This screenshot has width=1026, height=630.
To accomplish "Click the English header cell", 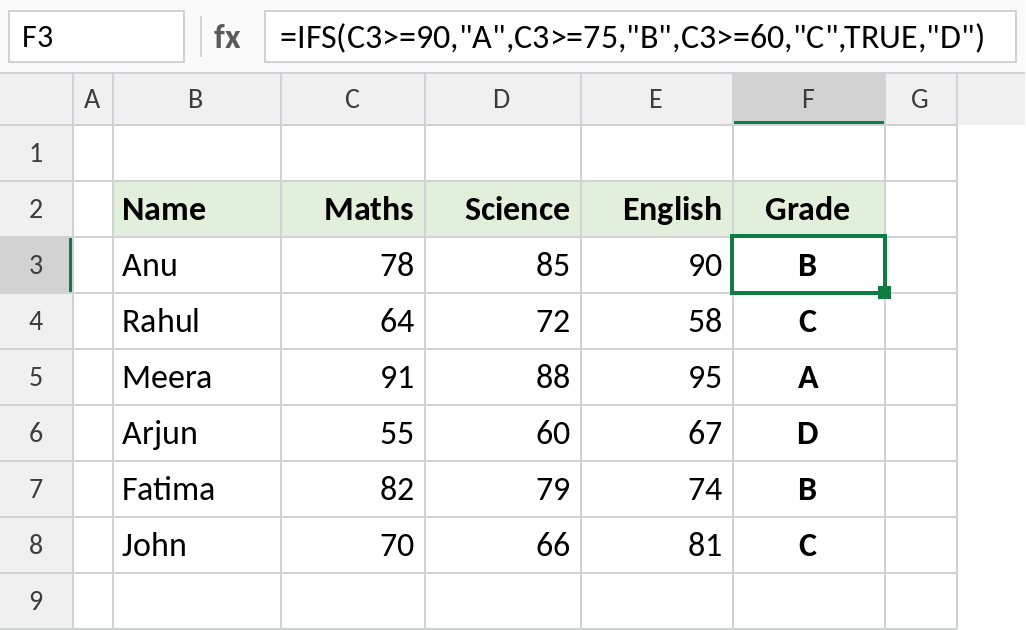I will click(656, 209).
